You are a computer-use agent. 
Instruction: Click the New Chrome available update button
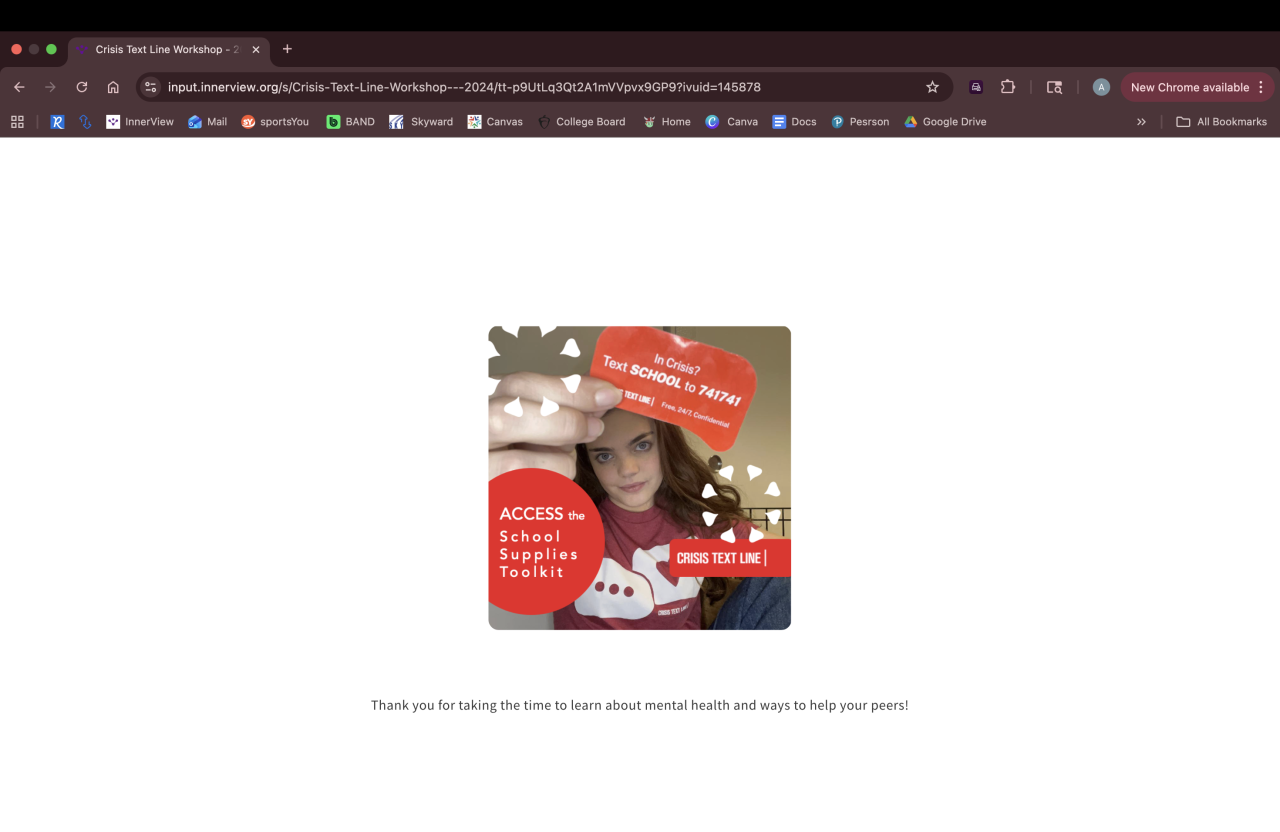[x=1197, y=87]
